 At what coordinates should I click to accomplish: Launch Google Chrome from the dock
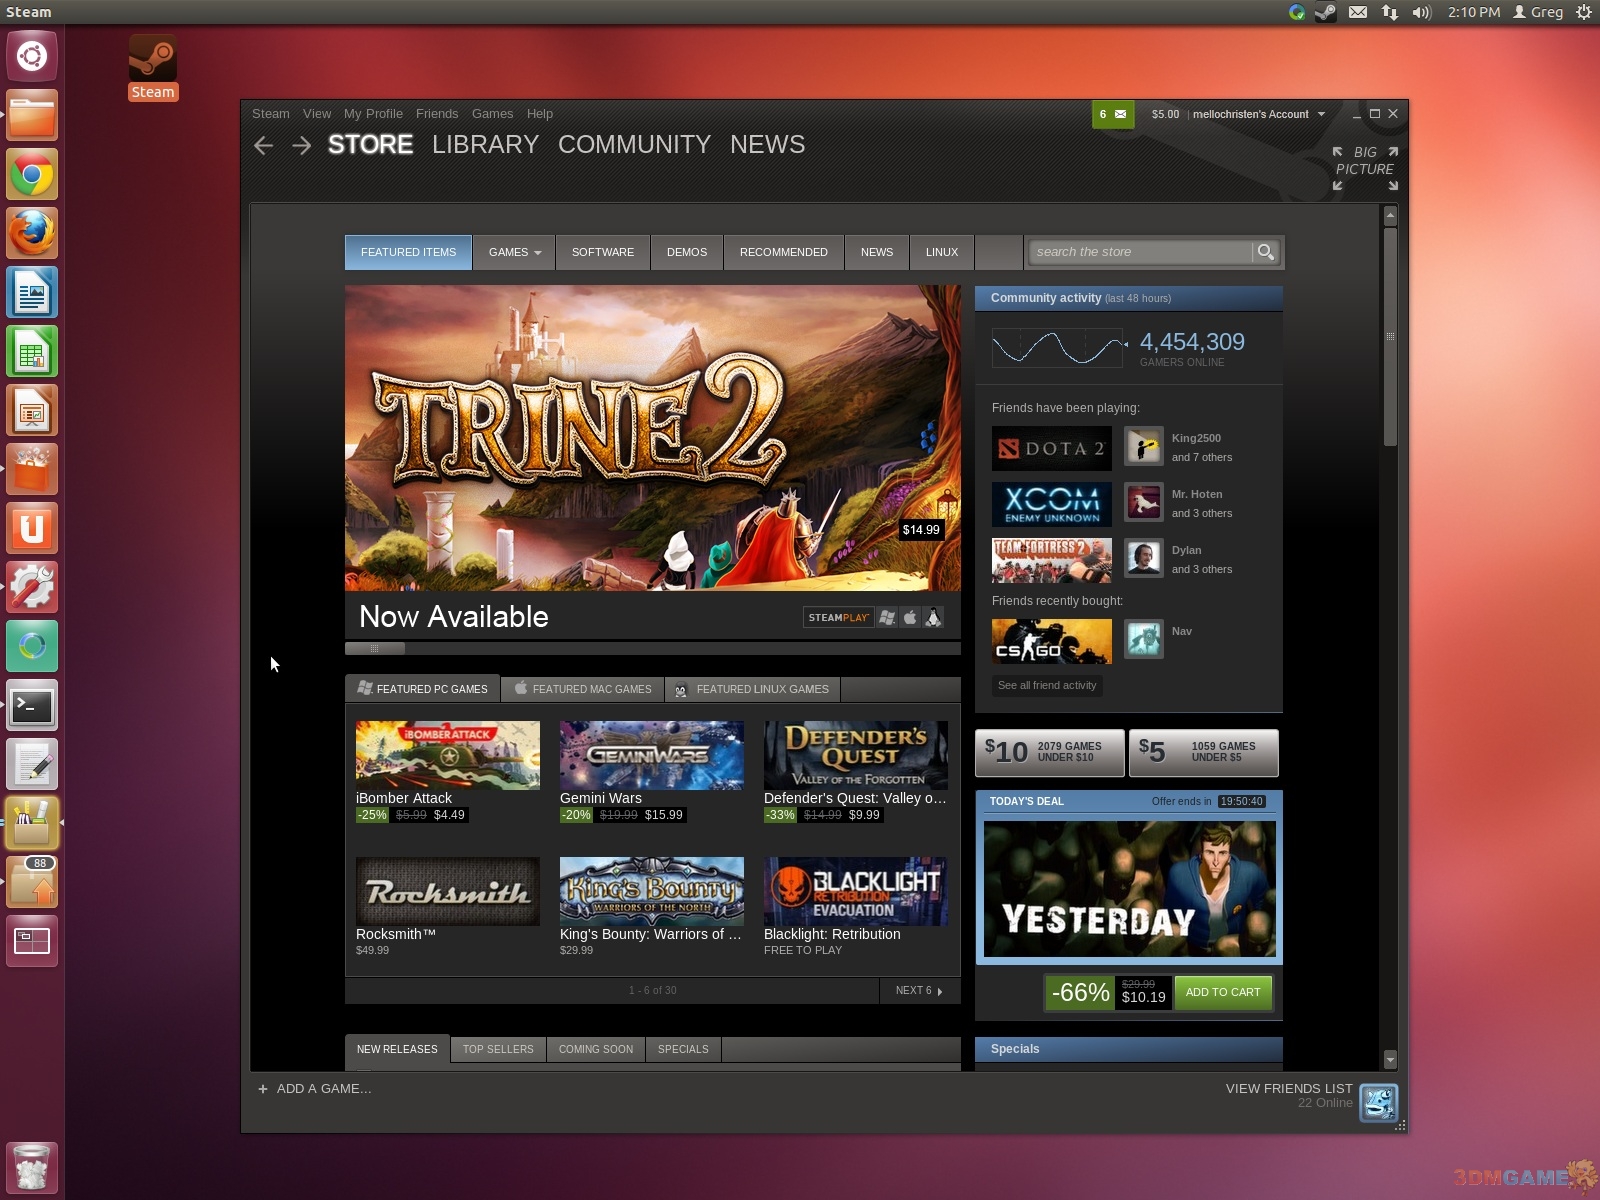pos(32,175)
